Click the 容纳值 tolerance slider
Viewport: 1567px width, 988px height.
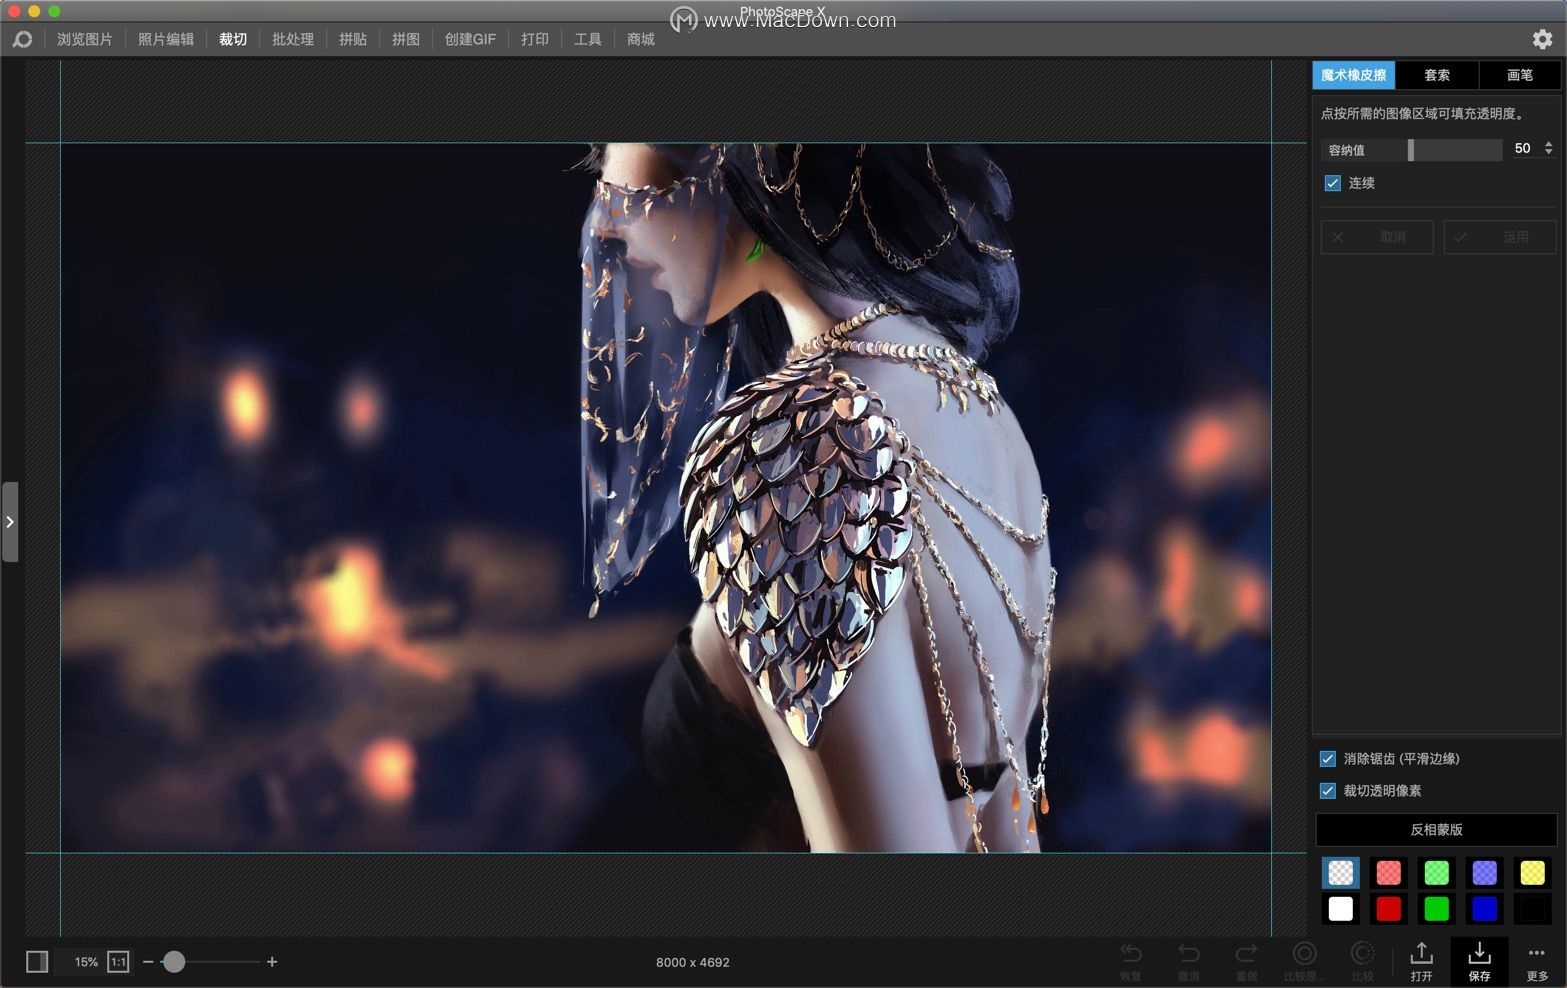(1411, 150)
